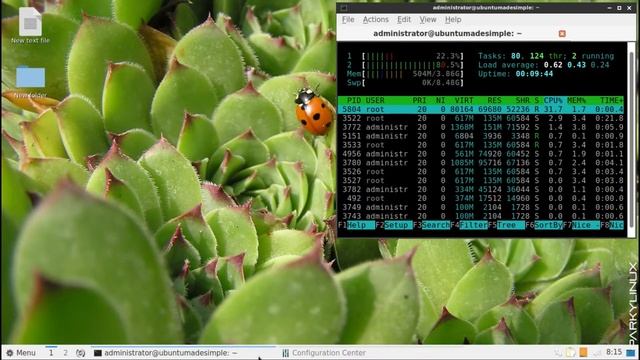Select the process row with PID 3522
Viewport: 640px width, 360px height.
(481, 118)
